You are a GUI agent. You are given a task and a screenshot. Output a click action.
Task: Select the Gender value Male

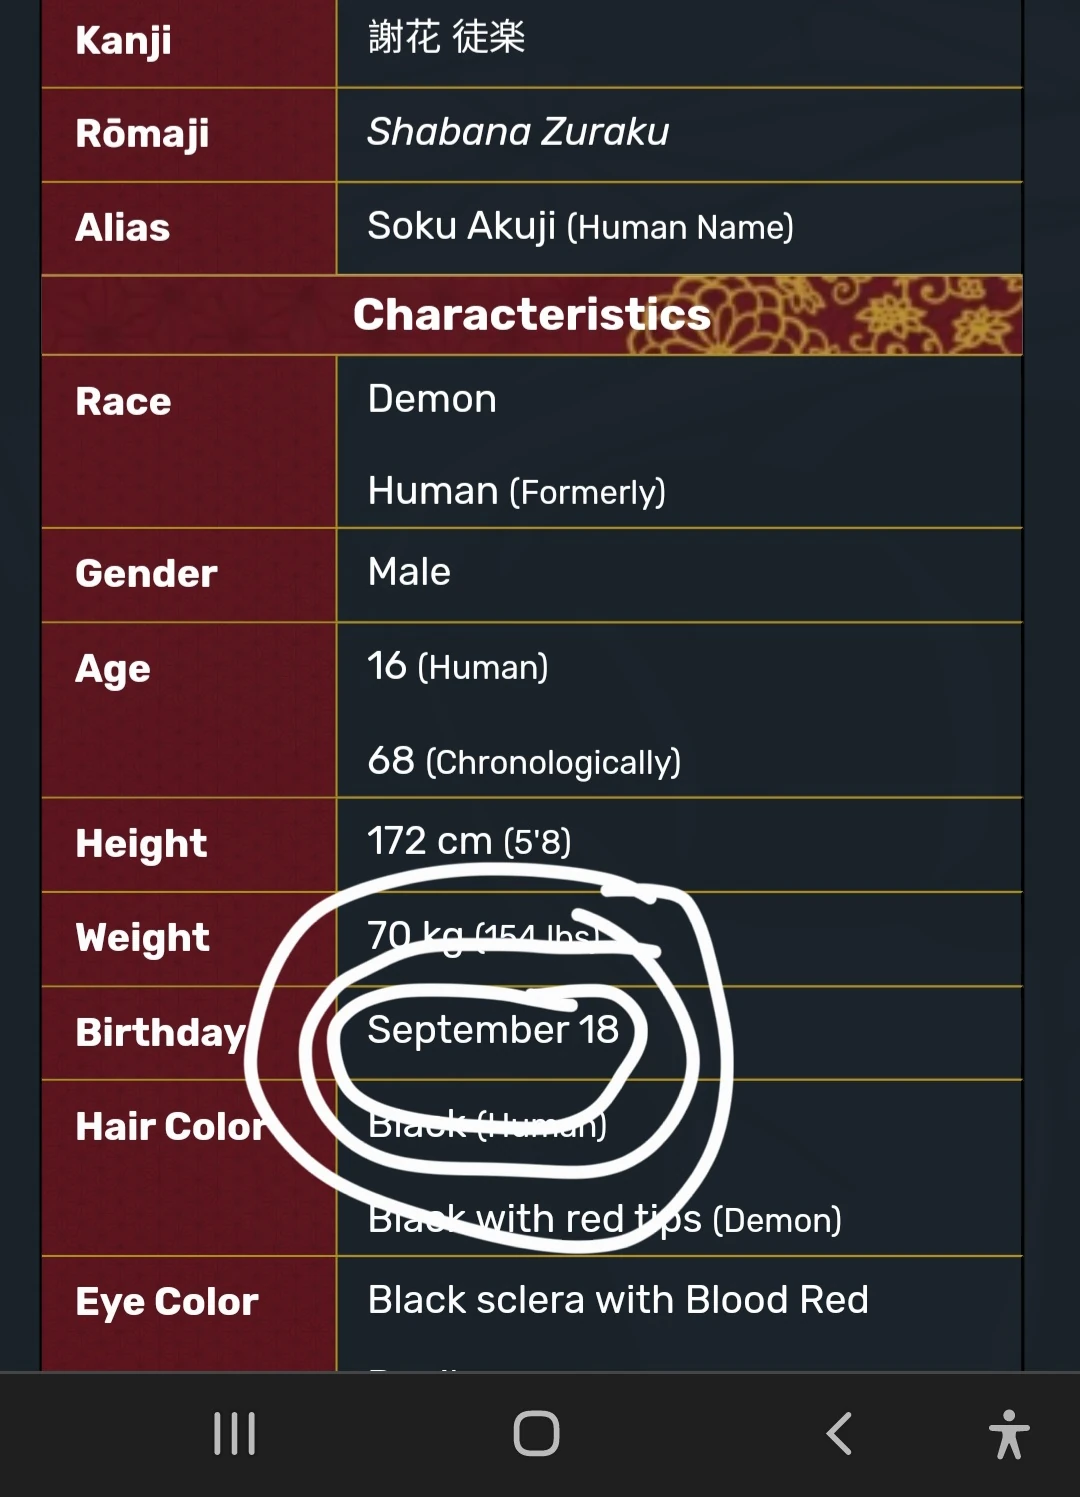(x=406, y=572)
